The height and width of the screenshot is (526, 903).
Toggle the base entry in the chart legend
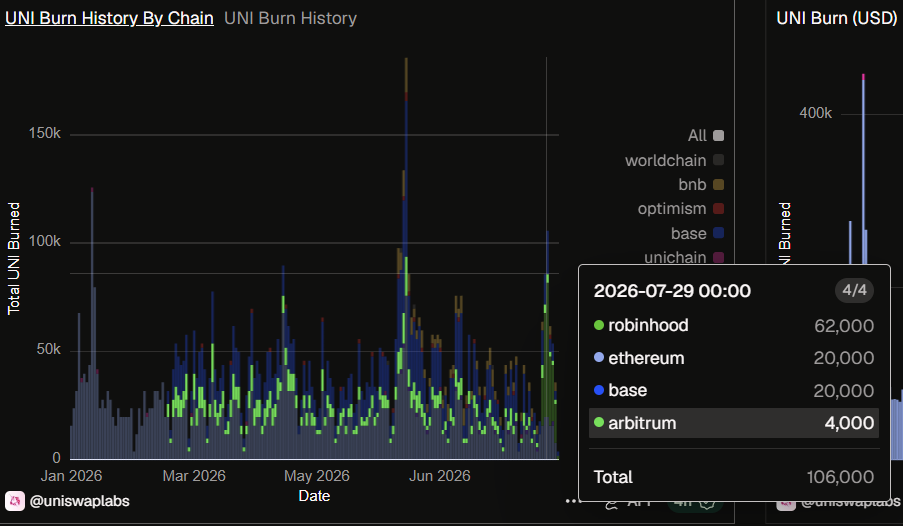coord(697,233)
